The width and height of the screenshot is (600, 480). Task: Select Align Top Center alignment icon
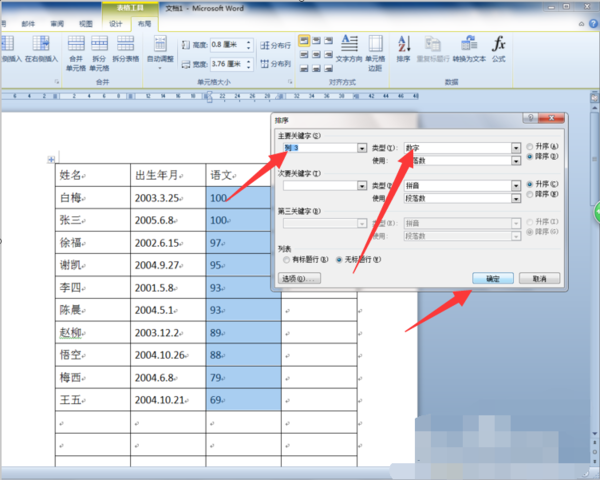(x=316, y=40)
